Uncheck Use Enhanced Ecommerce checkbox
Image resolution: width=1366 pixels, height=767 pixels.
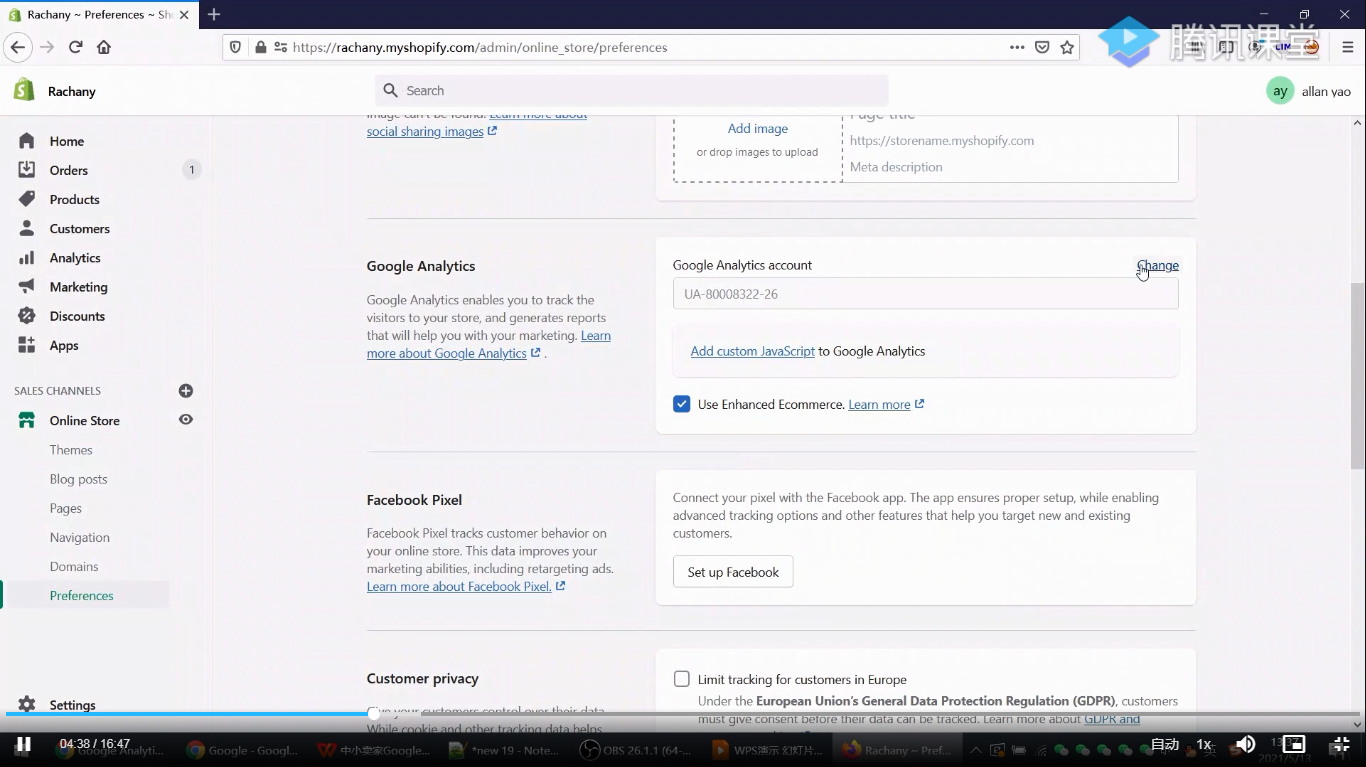(682, 404)
